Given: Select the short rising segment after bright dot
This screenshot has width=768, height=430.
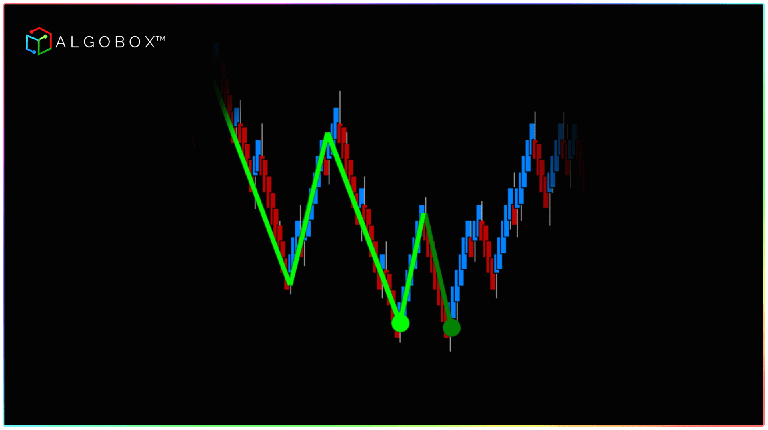Looking at the screenshot, I should (x=412, y=268).
